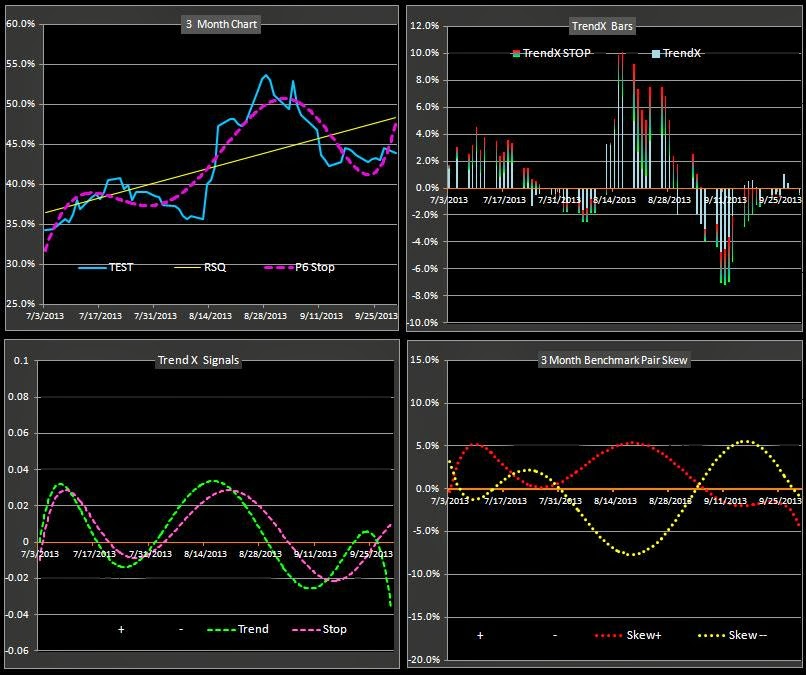Viewport: 806px width, 675px height.
Task: Click the "-" legend entry in Signals chart
Action: pyautogui.click(x=181, y=629)
